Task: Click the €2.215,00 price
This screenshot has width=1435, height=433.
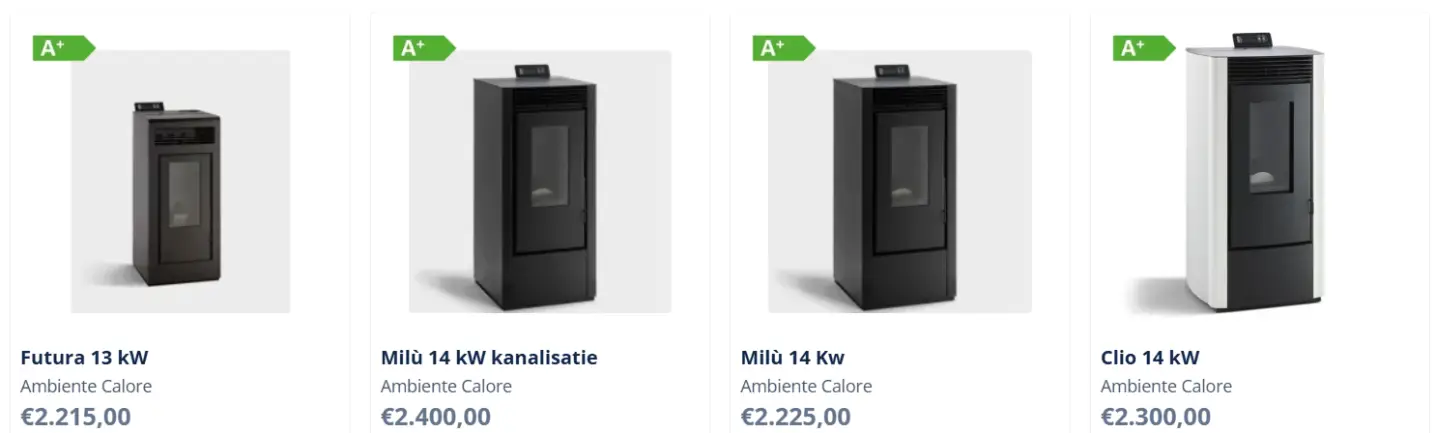Action: [x=76, y=416]
